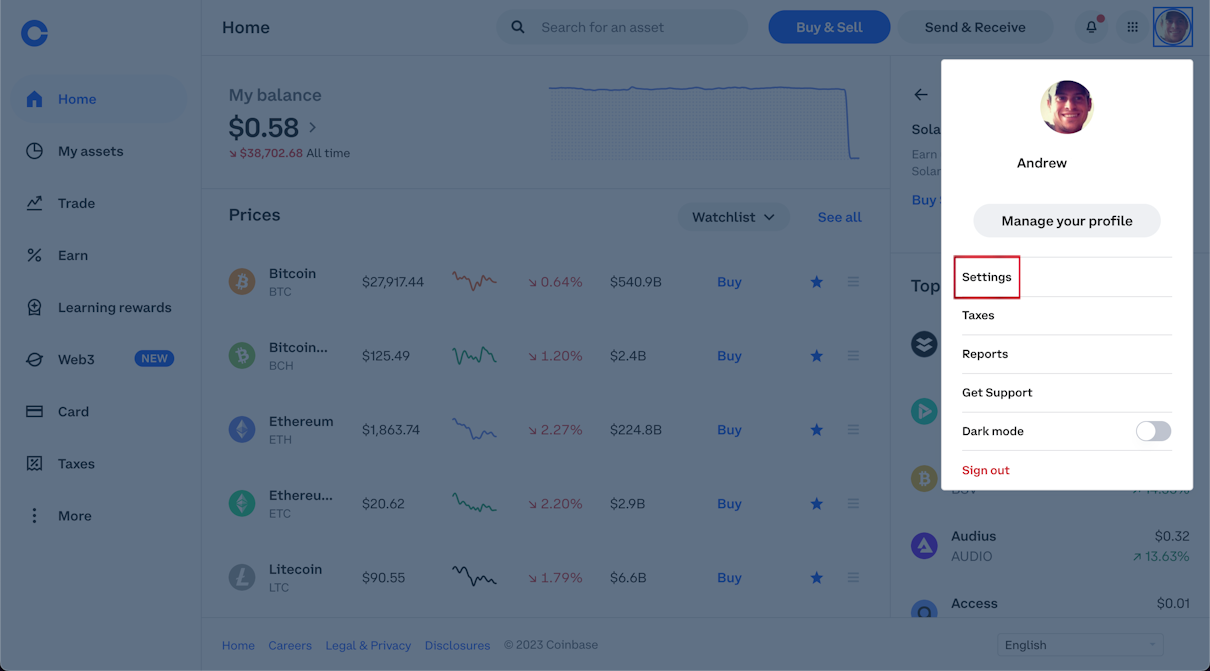Click the reorder handle on the Bitcoin Cash row

tap(853, 356)
